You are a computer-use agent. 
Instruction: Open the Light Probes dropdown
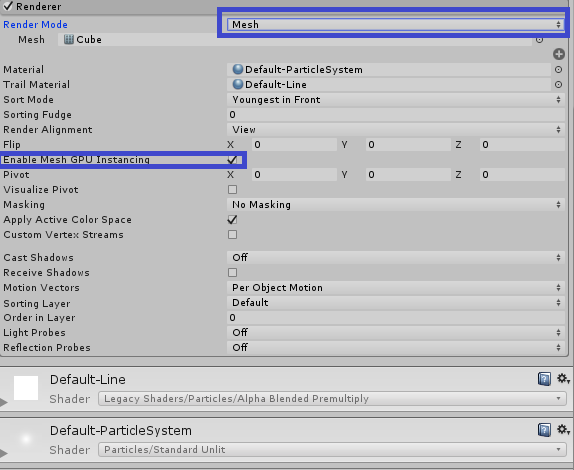point(396,333)
